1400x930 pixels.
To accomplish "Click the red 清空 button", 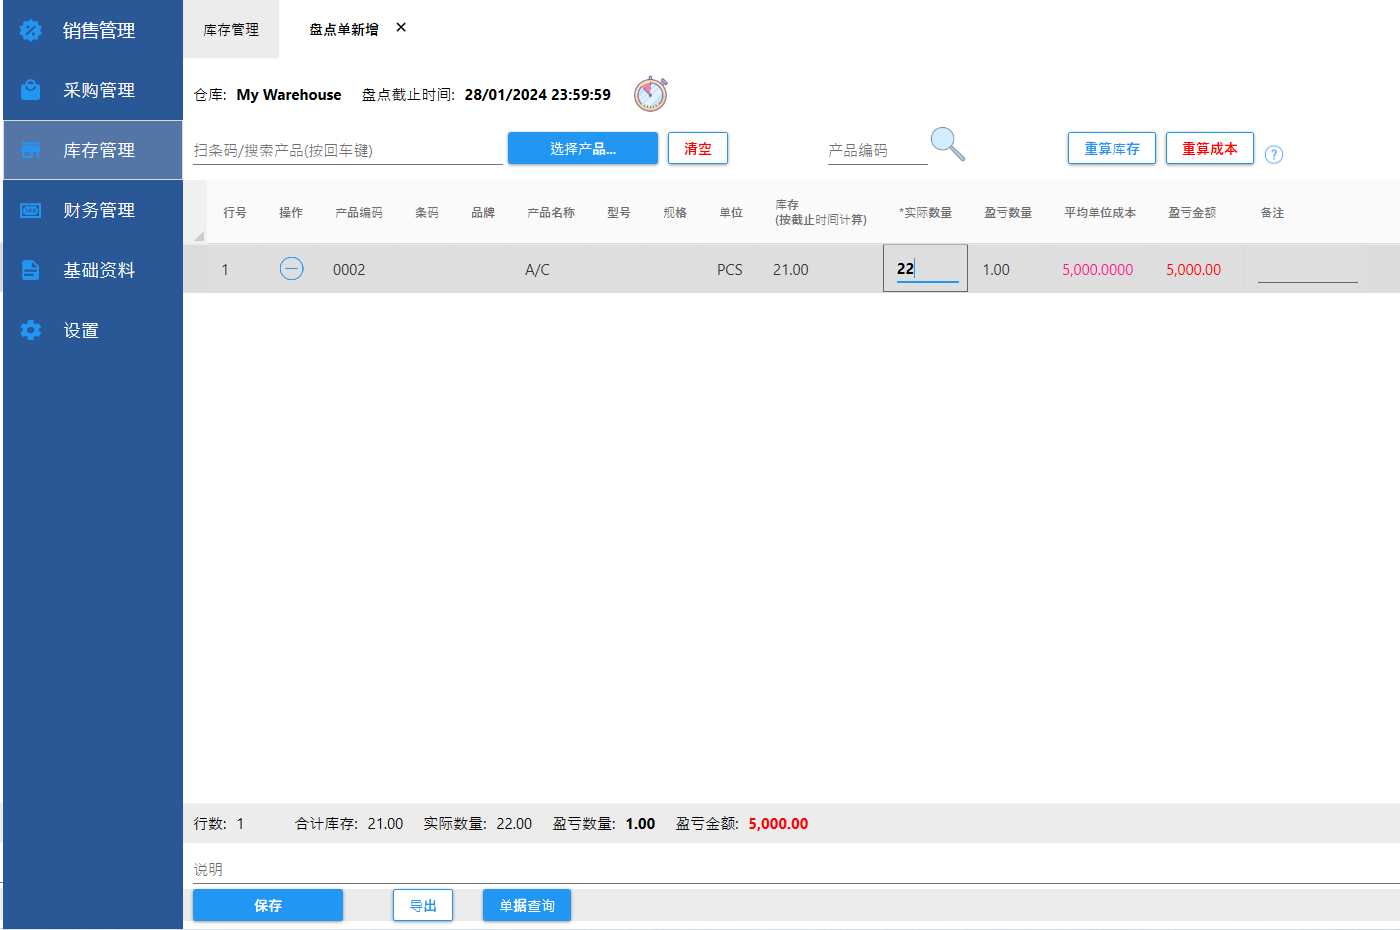I will [x=697, y=148].
